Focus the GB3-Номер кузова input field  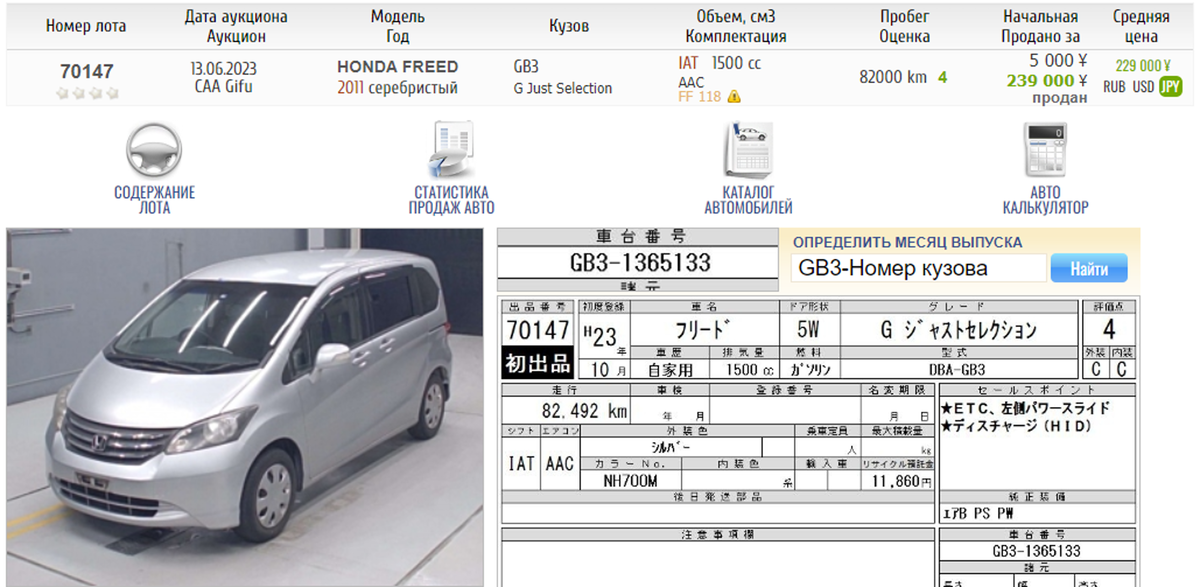[x=918, y=268]
